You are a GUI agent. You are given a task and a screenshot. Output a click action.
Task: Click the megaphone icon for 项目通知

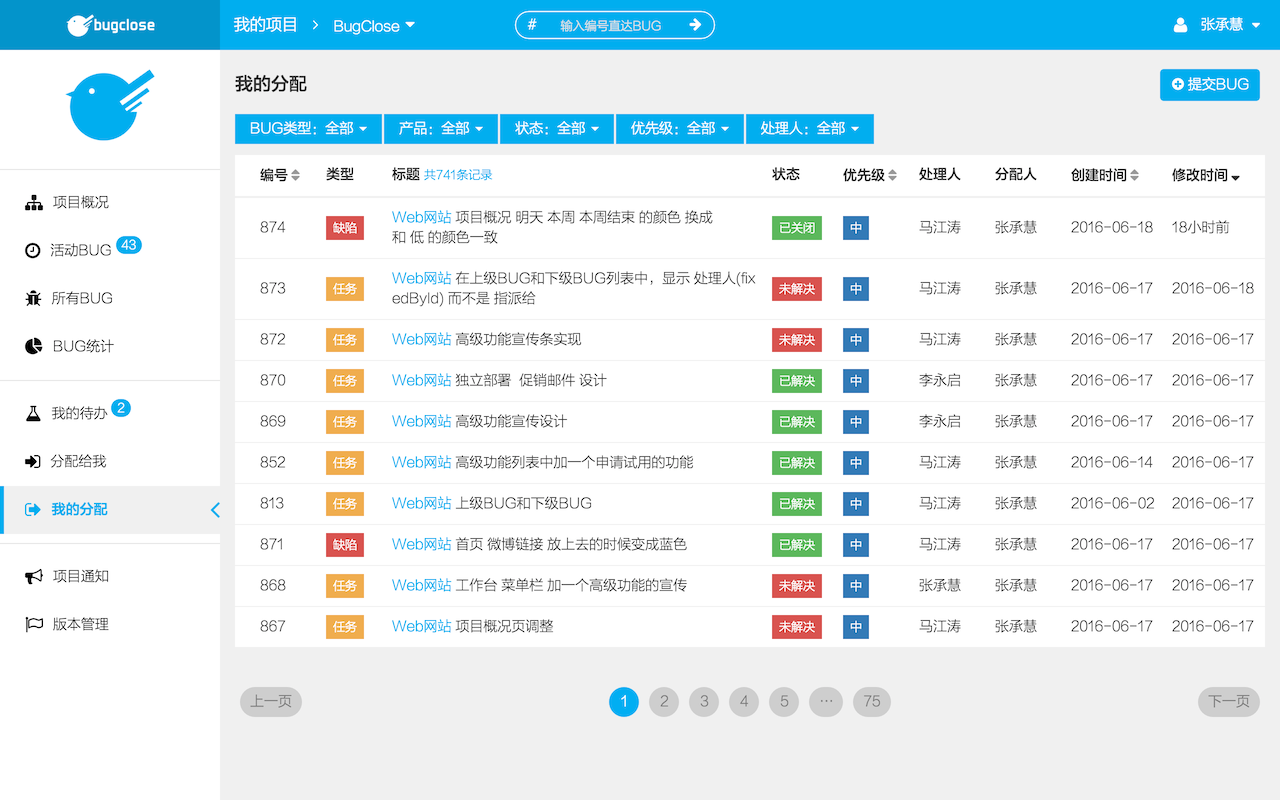(x=34, y=576)
